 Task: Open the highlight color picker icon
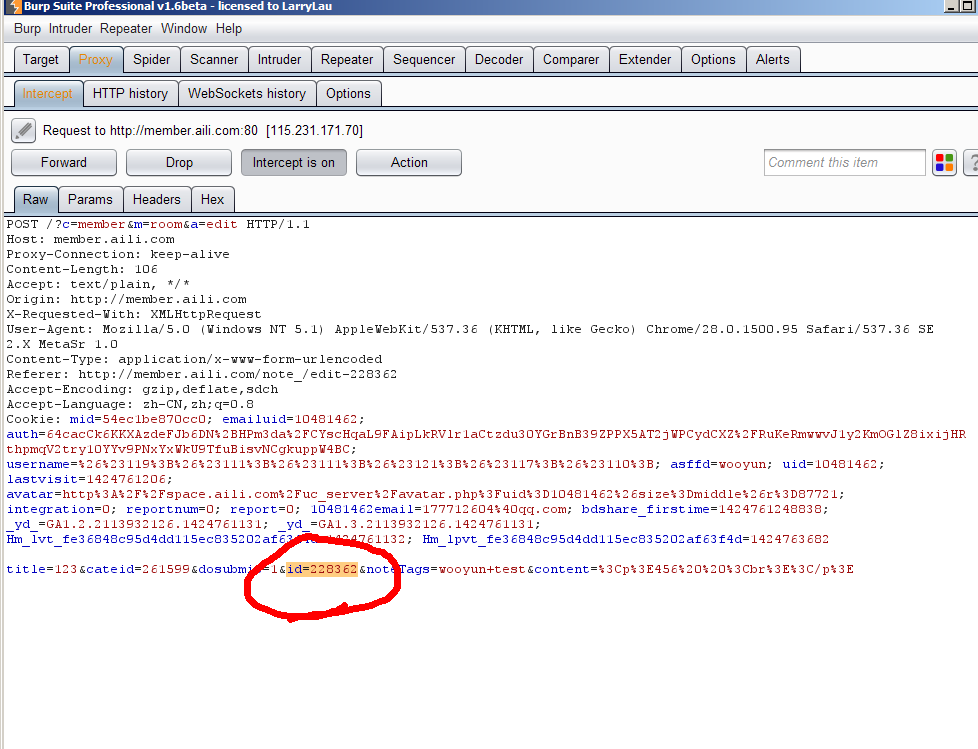click(944, 163)
